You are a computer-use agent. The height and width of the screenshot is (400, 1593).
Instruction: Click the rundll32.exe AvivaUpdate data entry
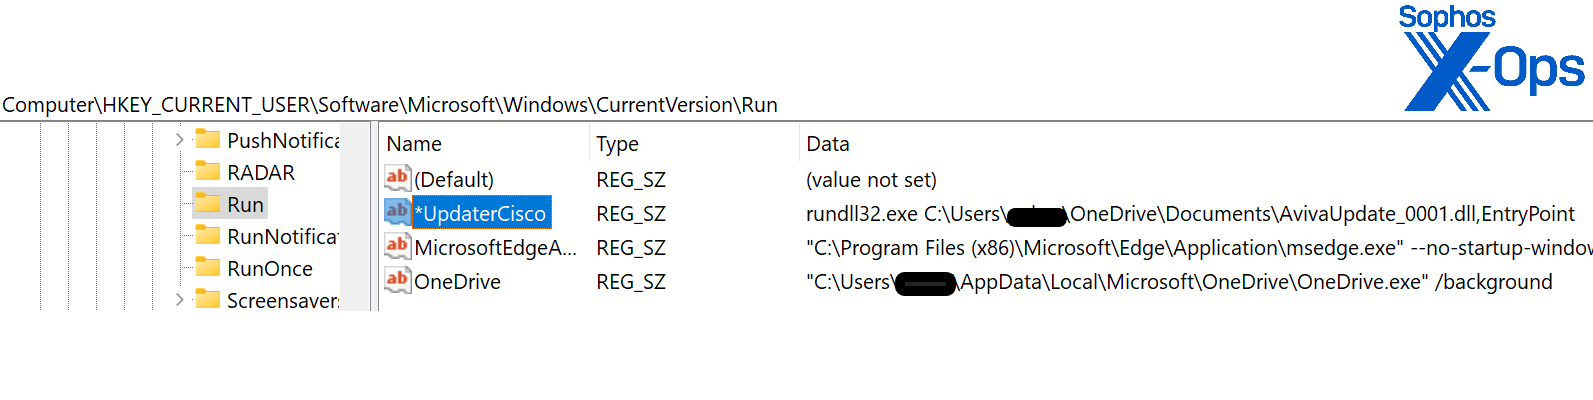pyautogui.click(x=1190, y=214)
